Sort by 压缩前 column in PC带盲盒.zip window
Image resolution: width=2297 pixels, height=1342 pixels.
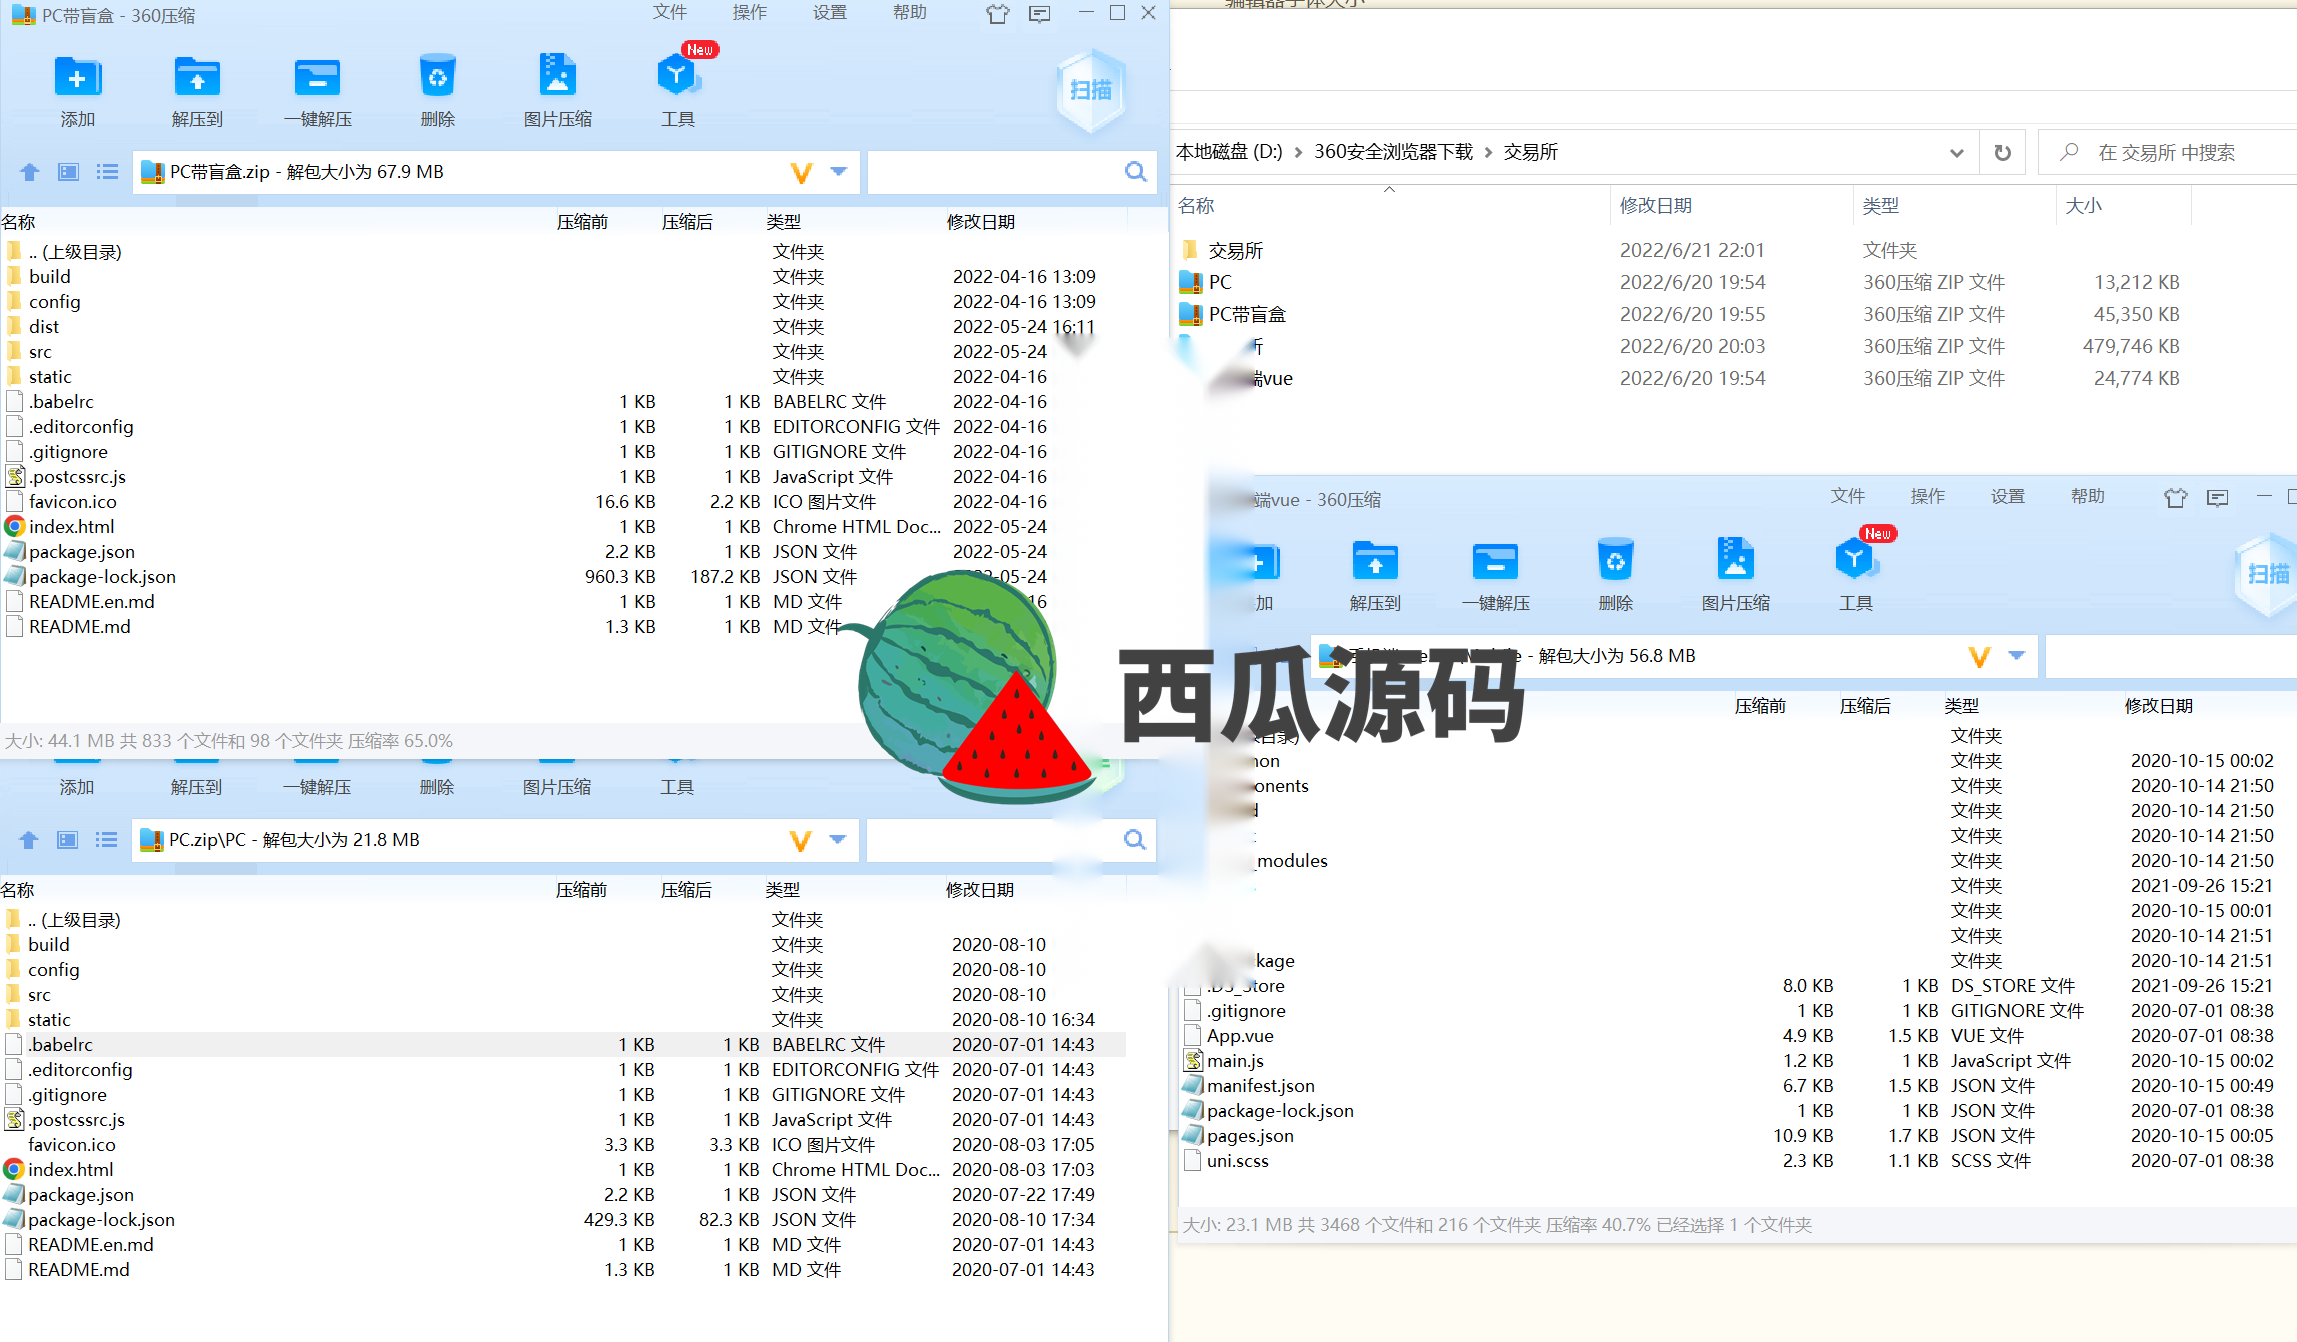point(582,222)
